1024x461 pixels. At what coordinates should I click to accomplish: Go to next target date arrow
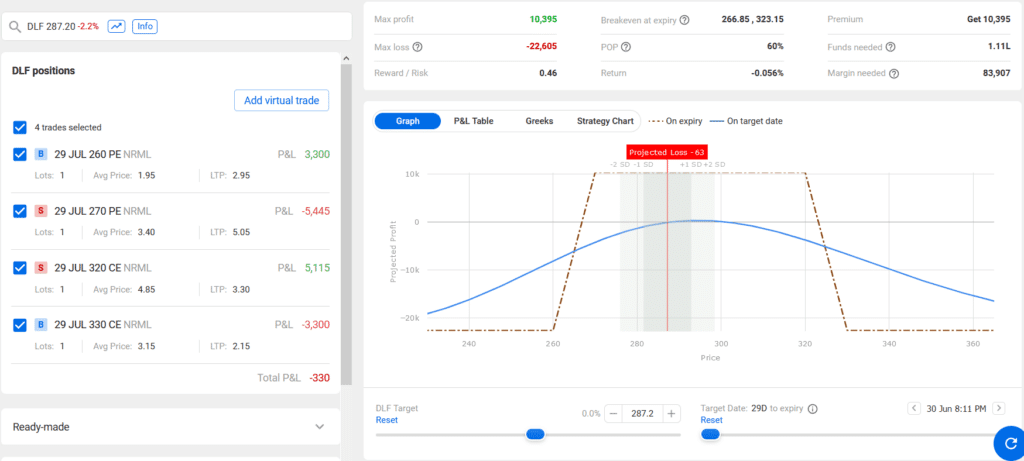click(x=999, y=408)
